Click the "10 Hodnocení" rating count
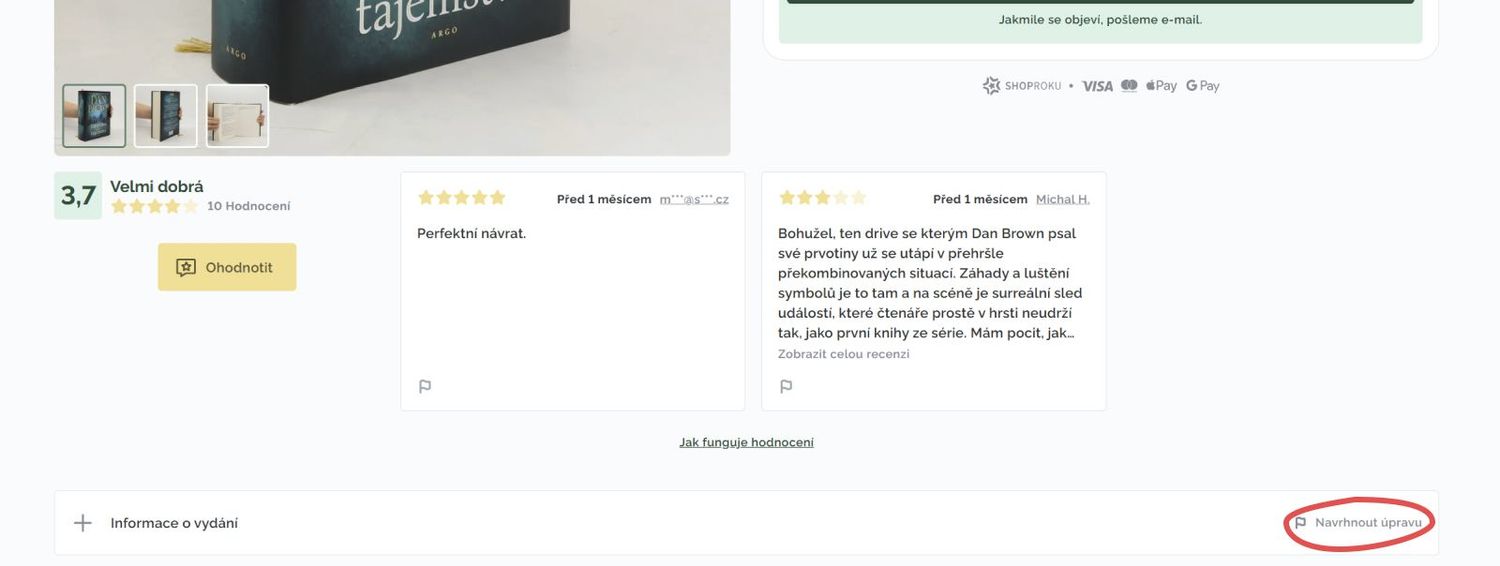This screenshot has height=566, width=1500. [248, 206]
